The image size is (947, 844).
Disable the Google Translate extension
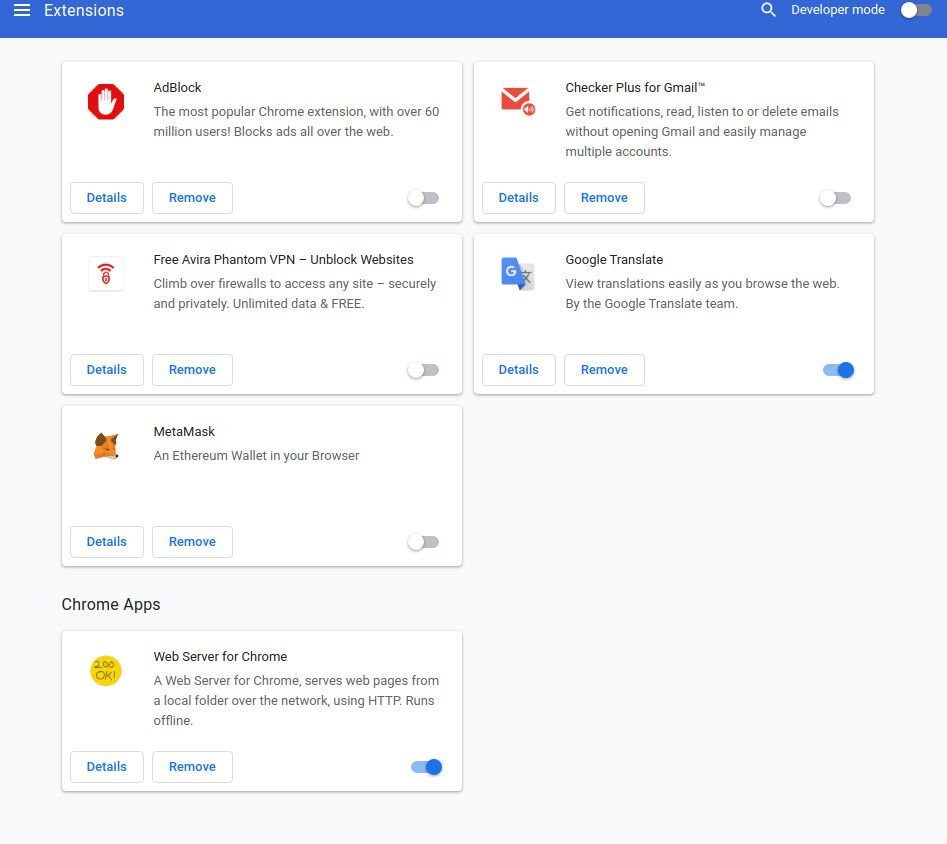click(838, 370)
